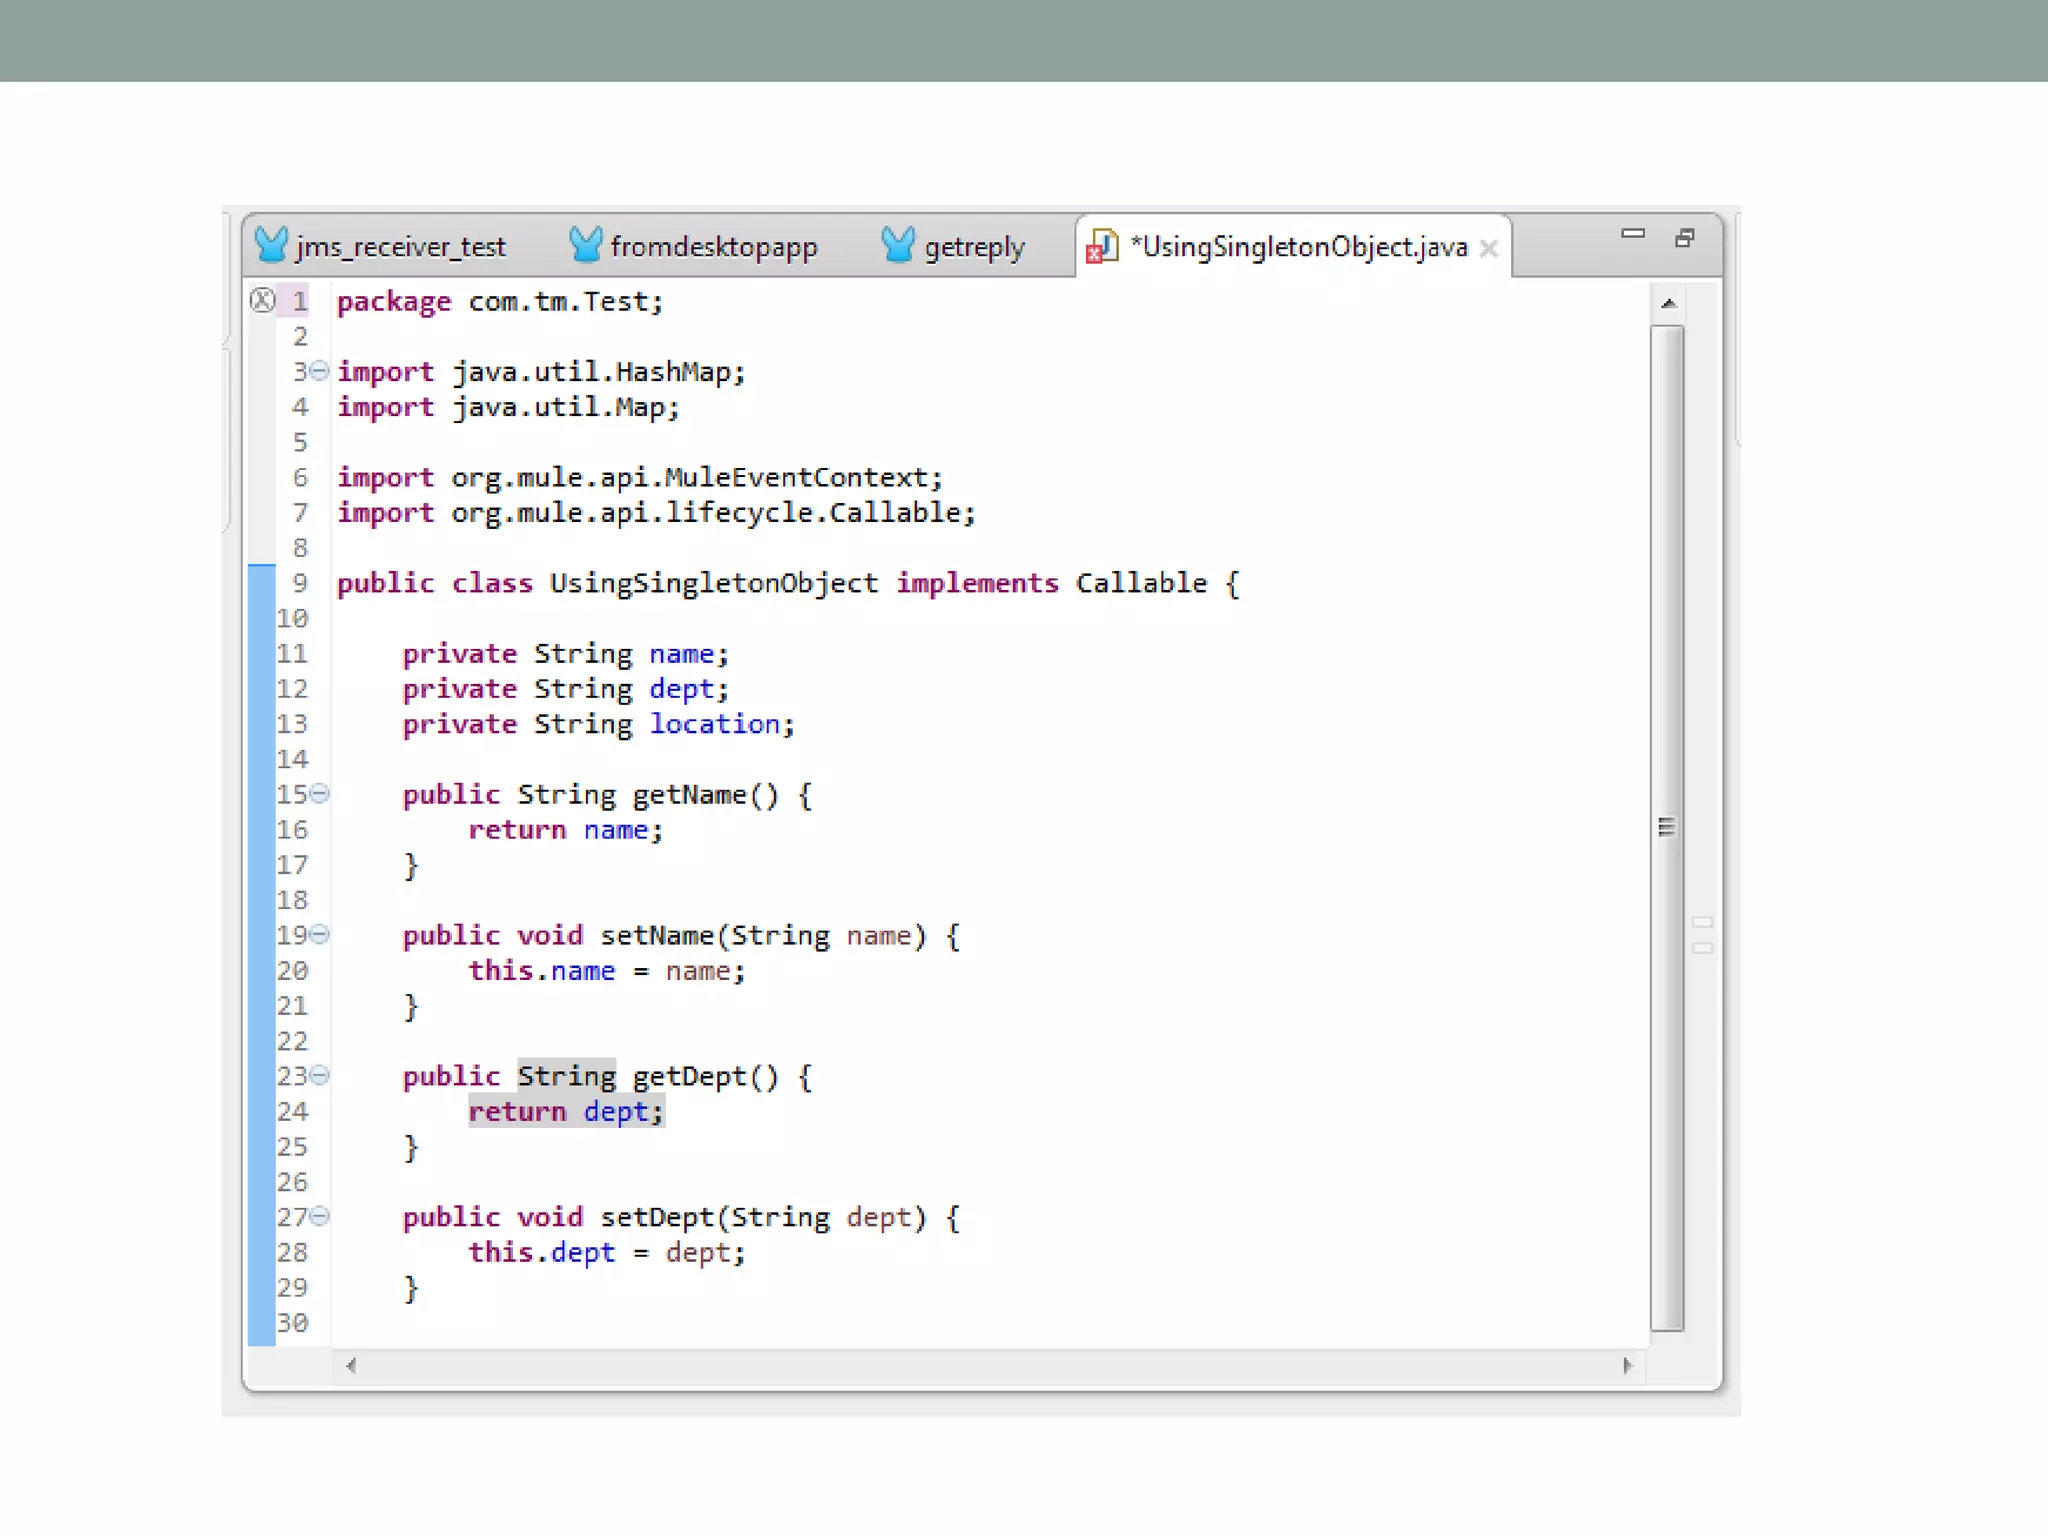Viewport: 2048px width, 1536px height.
Task: Fold the setDept method at line 27
Action: coord(319,1217)
